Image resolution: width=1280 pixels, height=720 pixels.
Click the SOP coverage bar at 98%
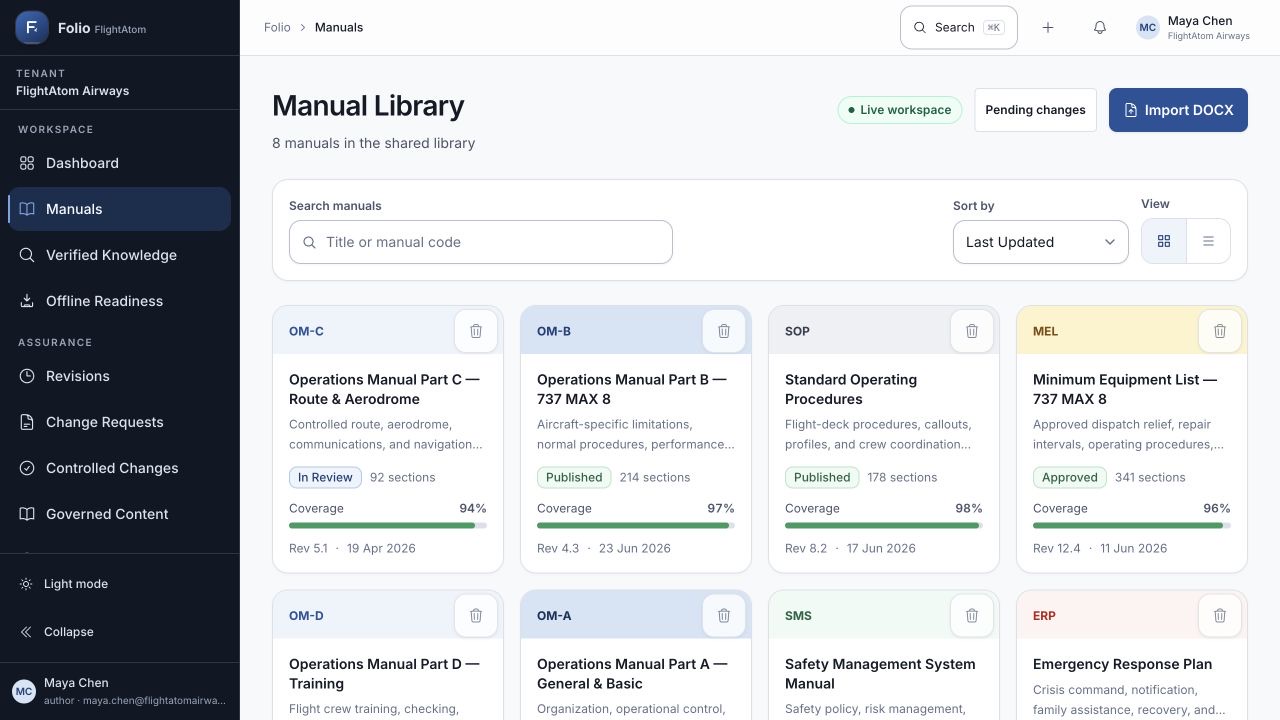pos(884,525)
